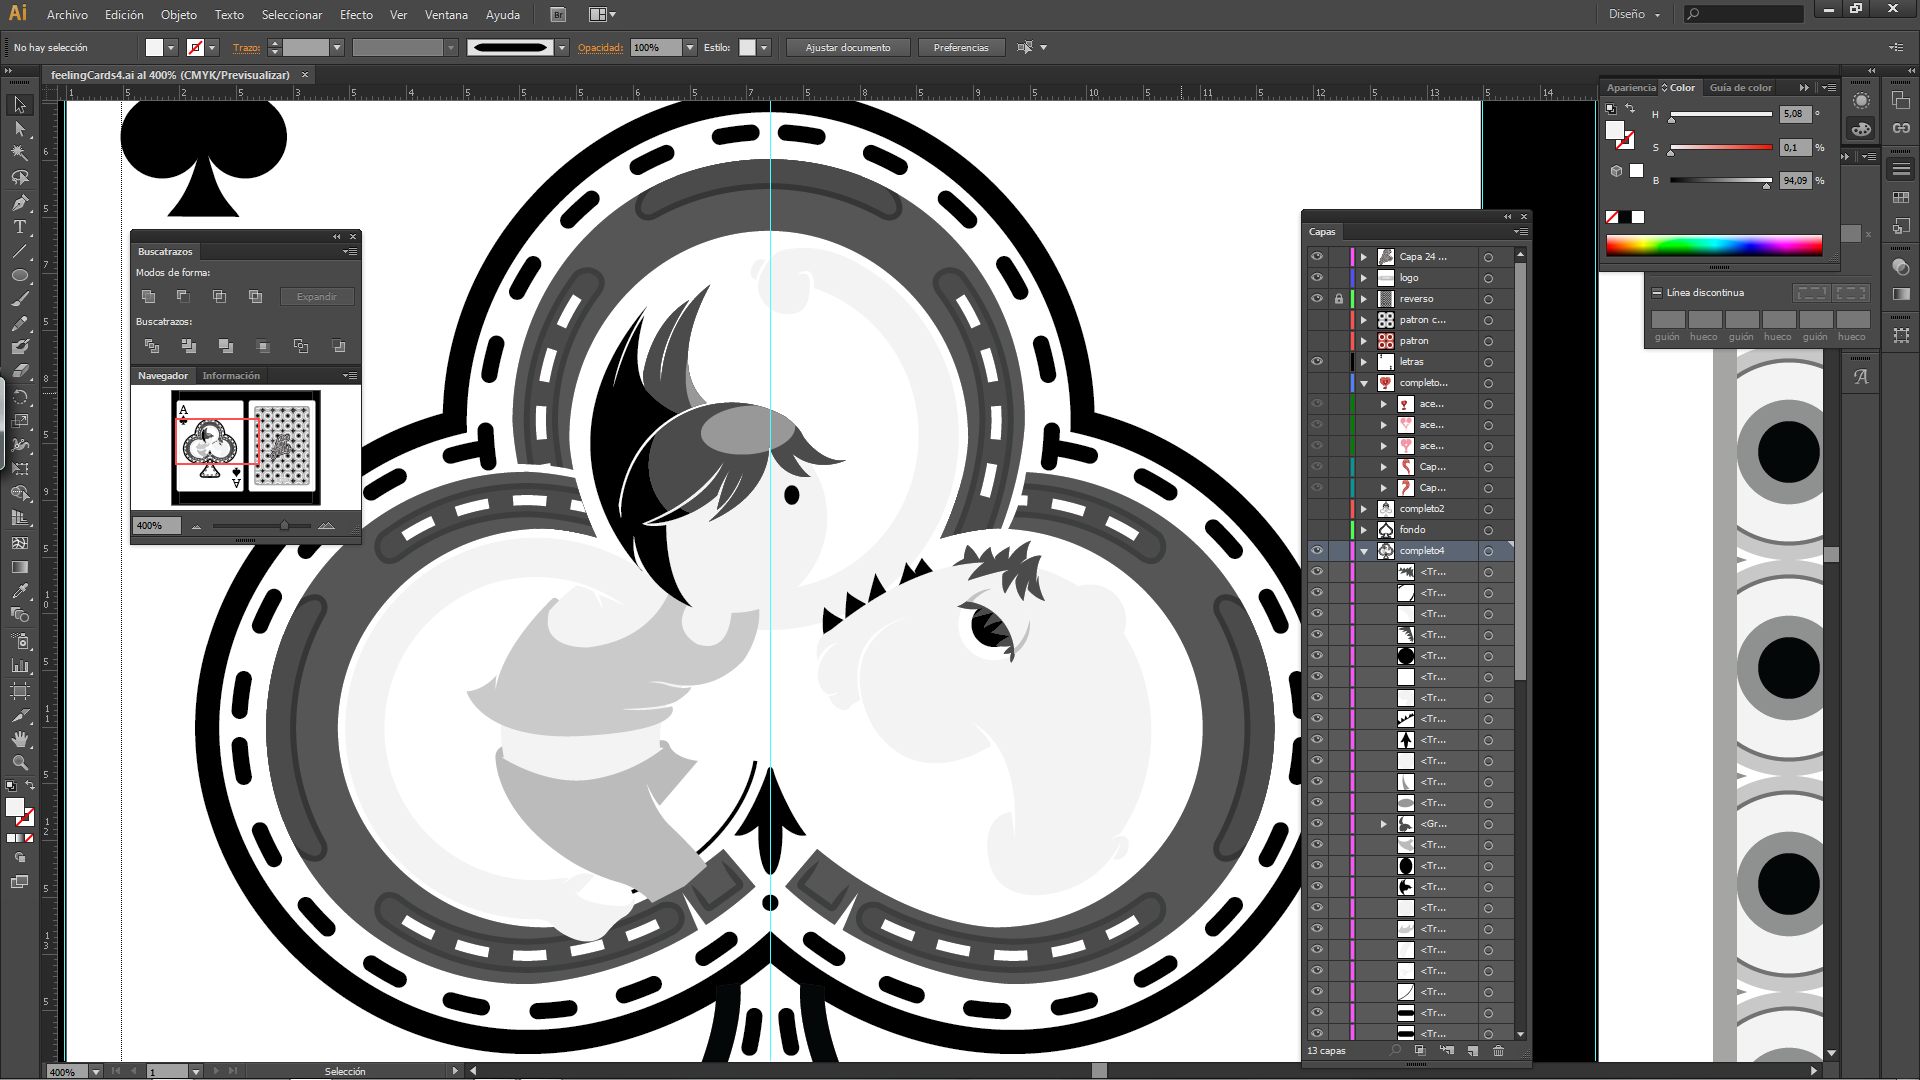1920x1080 pixels.
Task: Open the Objeto menu
Action: tap(178, 15)
